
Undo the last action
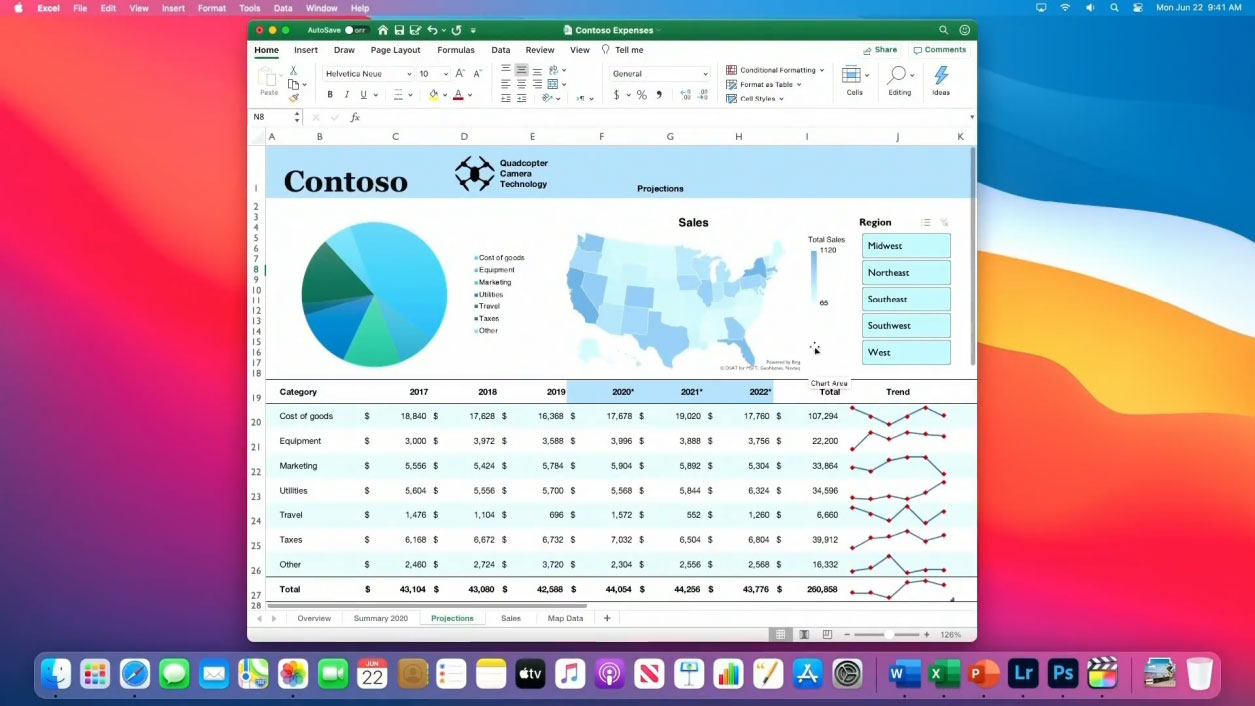[432, 30]
